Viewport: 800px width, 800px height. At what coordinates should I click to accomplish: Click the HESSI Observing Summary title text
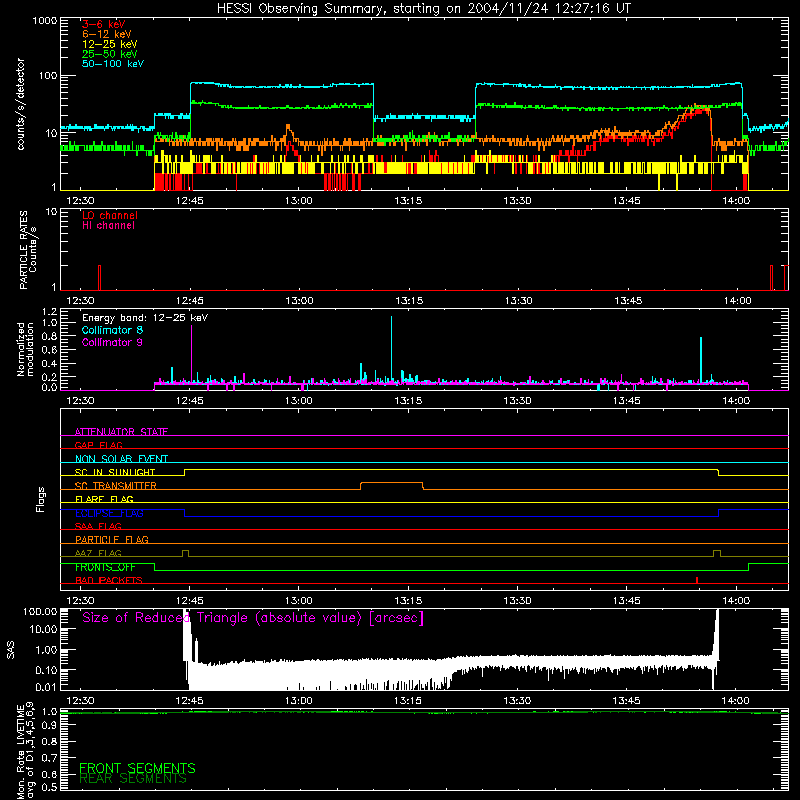pyautogui.click(x=423, y=9)
